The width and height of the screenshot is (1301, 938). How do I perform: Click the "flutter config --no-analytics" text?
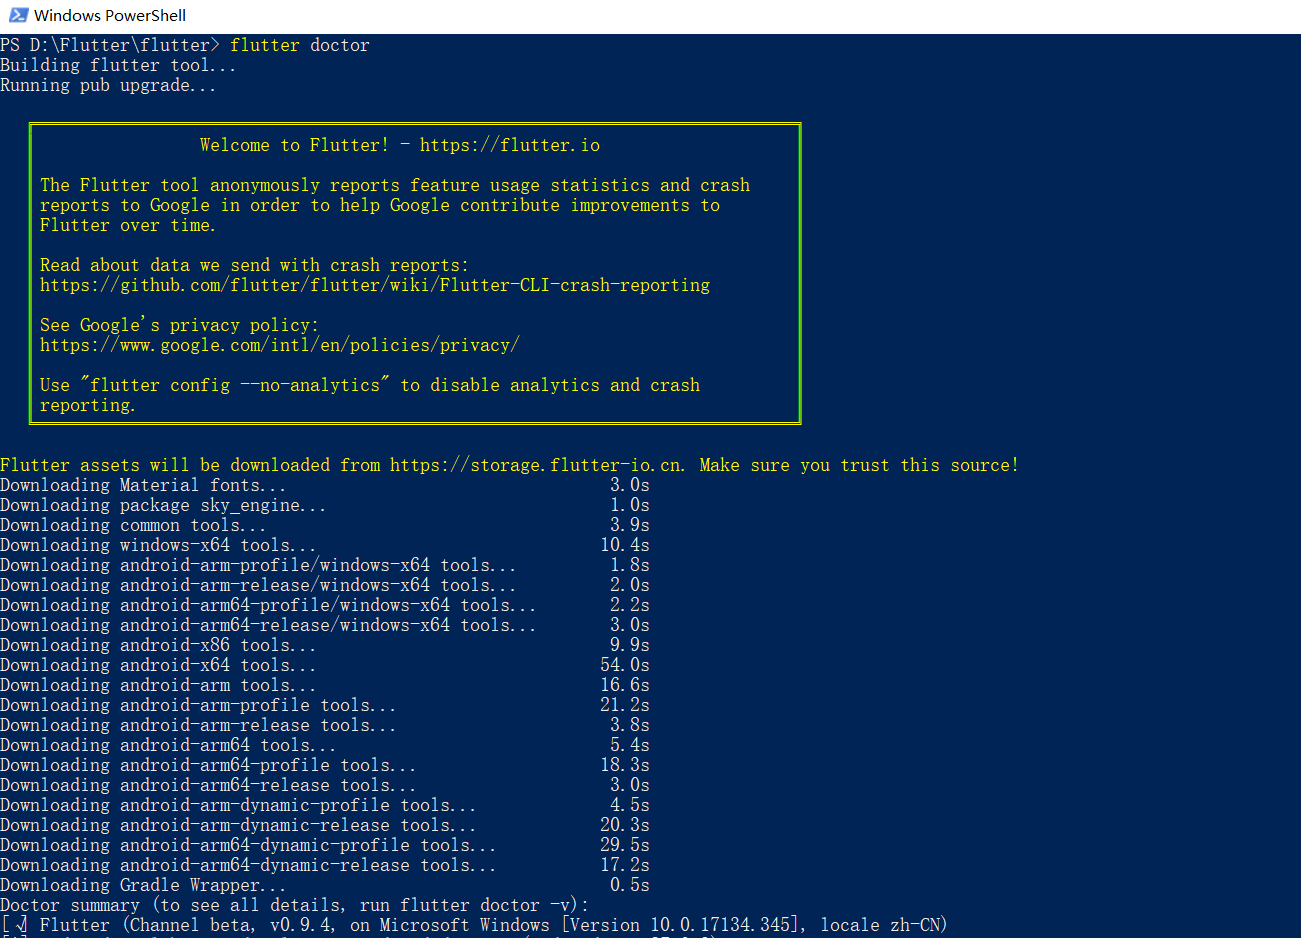coord(235,385)
